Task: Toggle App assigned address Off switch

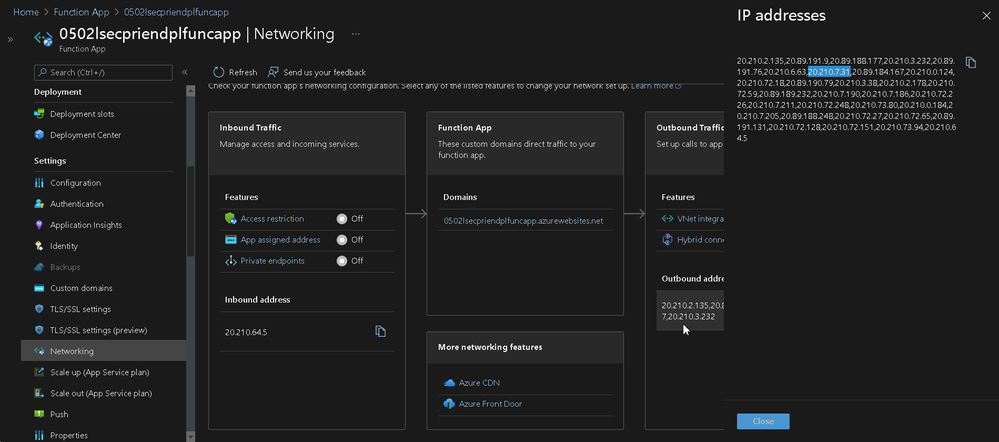Action: (341, 239)
